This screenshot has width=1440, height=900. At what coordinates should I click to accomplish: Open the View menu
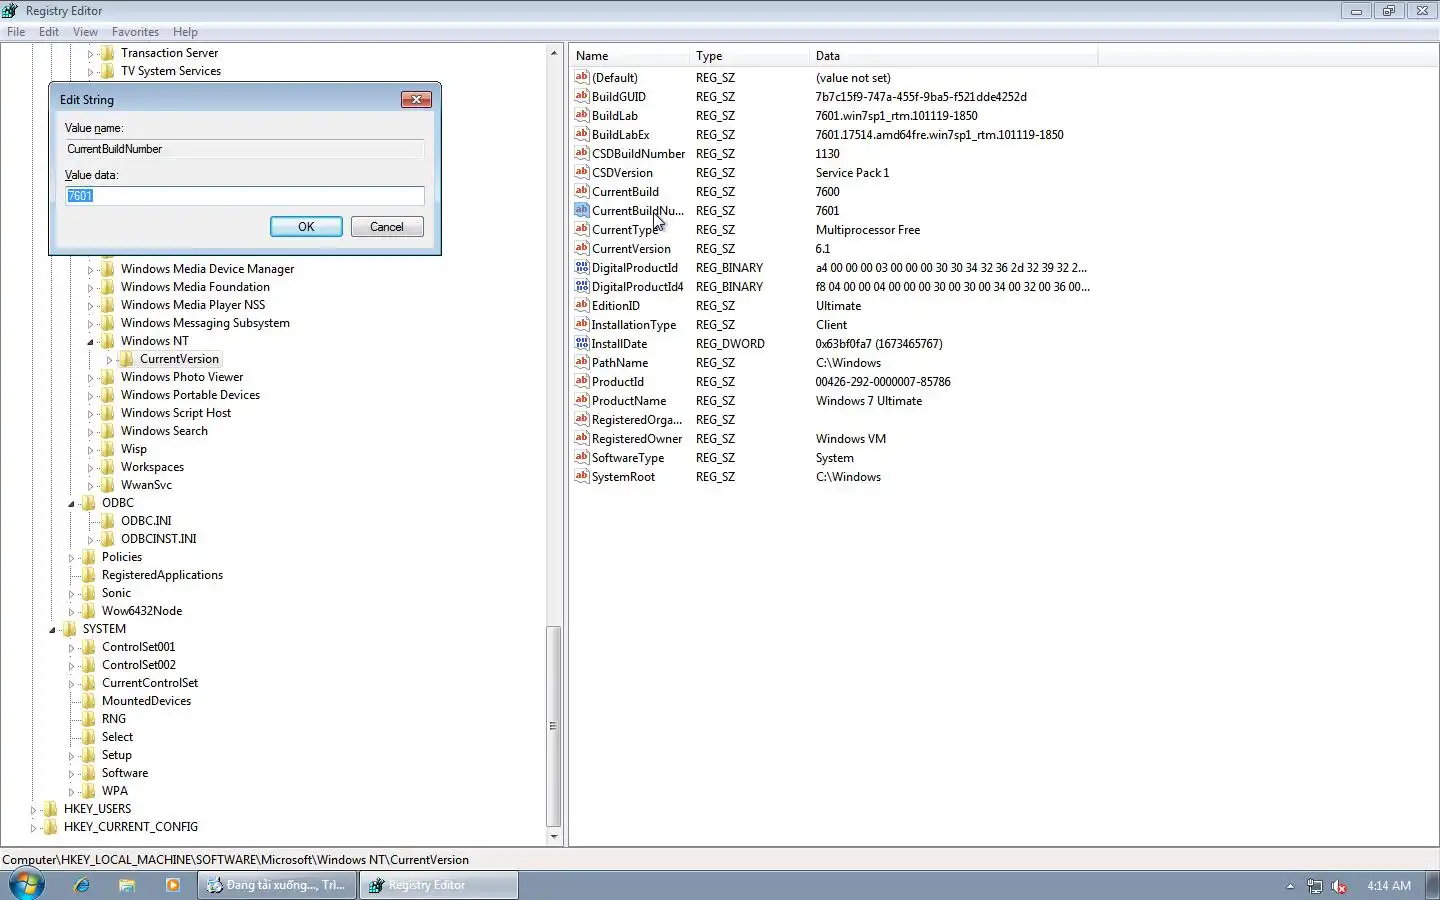(x=85, y=32)
